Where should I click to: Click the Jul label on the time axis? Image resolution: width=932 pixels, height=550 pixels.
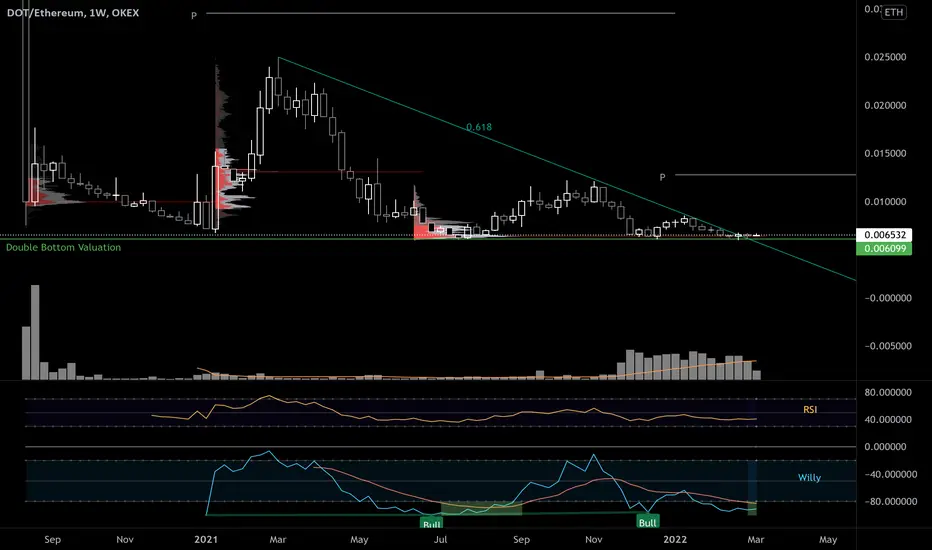click(440, 539)
